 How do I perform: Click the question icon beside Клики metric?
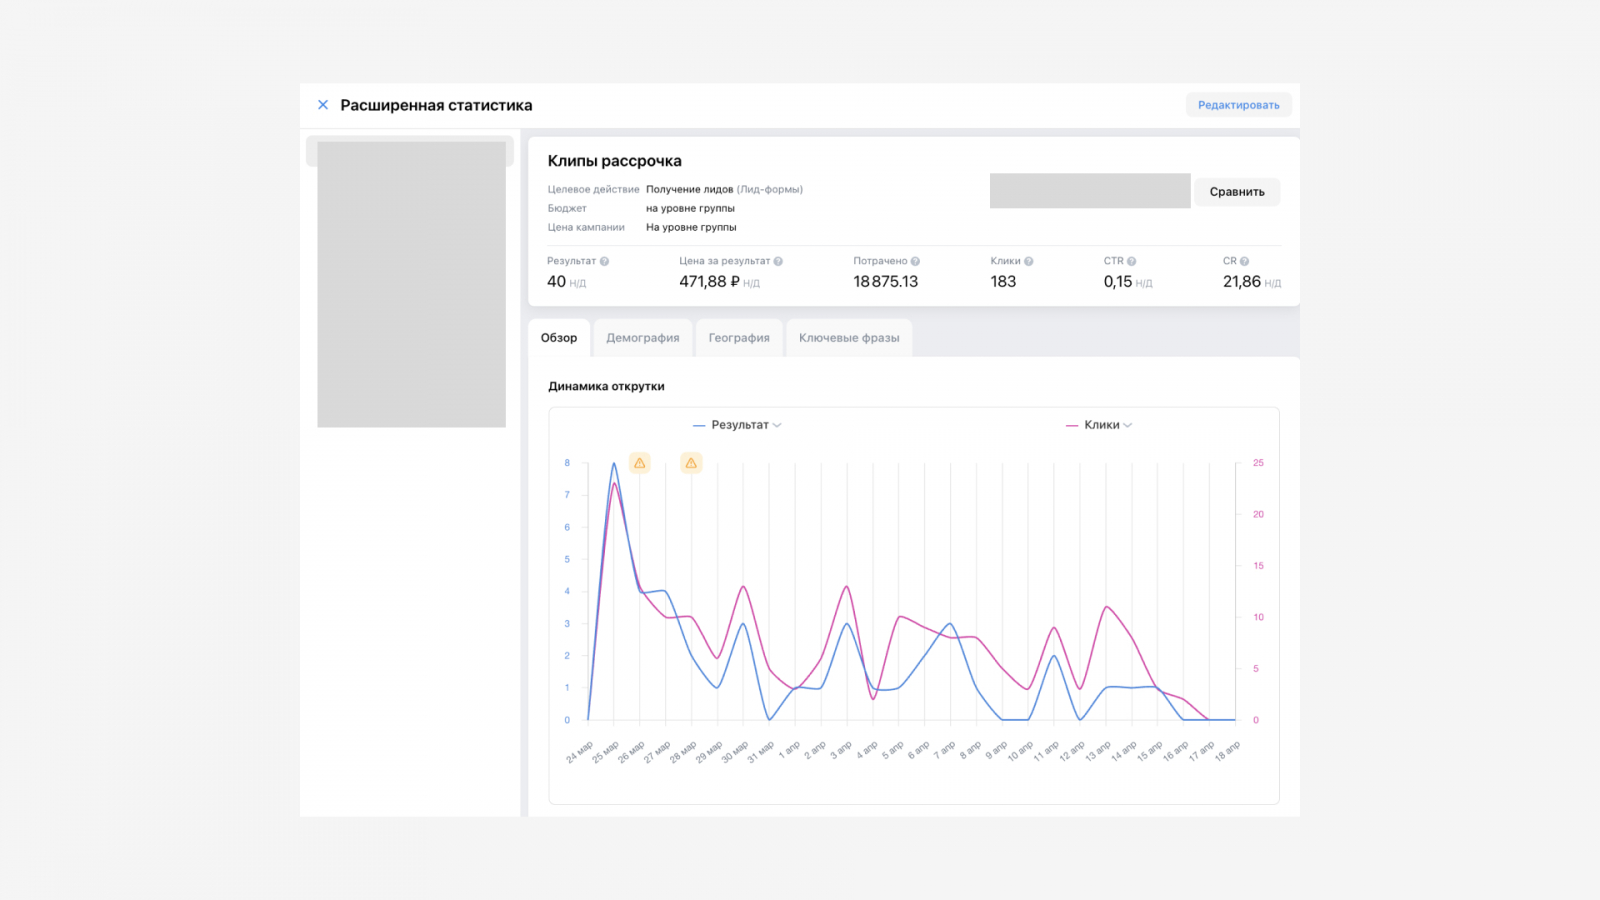click(x=1028, y=262)
